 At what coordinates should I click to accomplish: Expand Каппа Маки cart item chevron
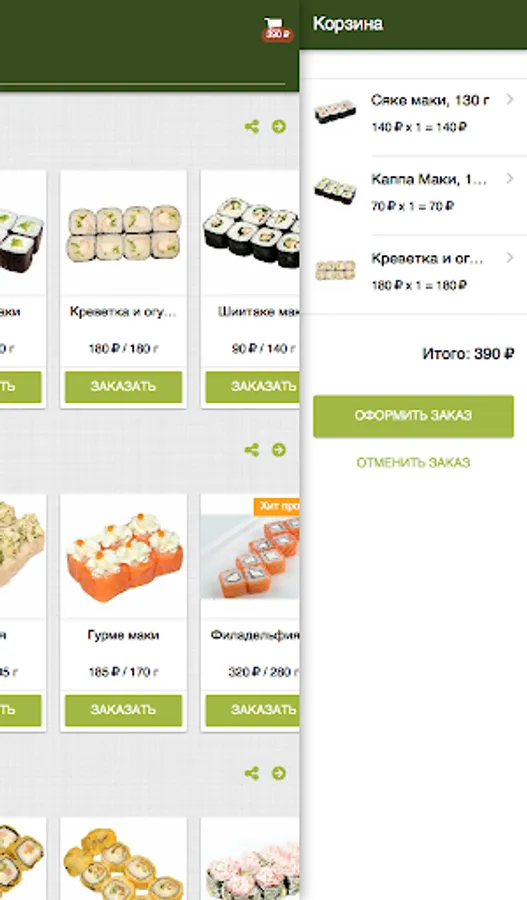[510, 179]
